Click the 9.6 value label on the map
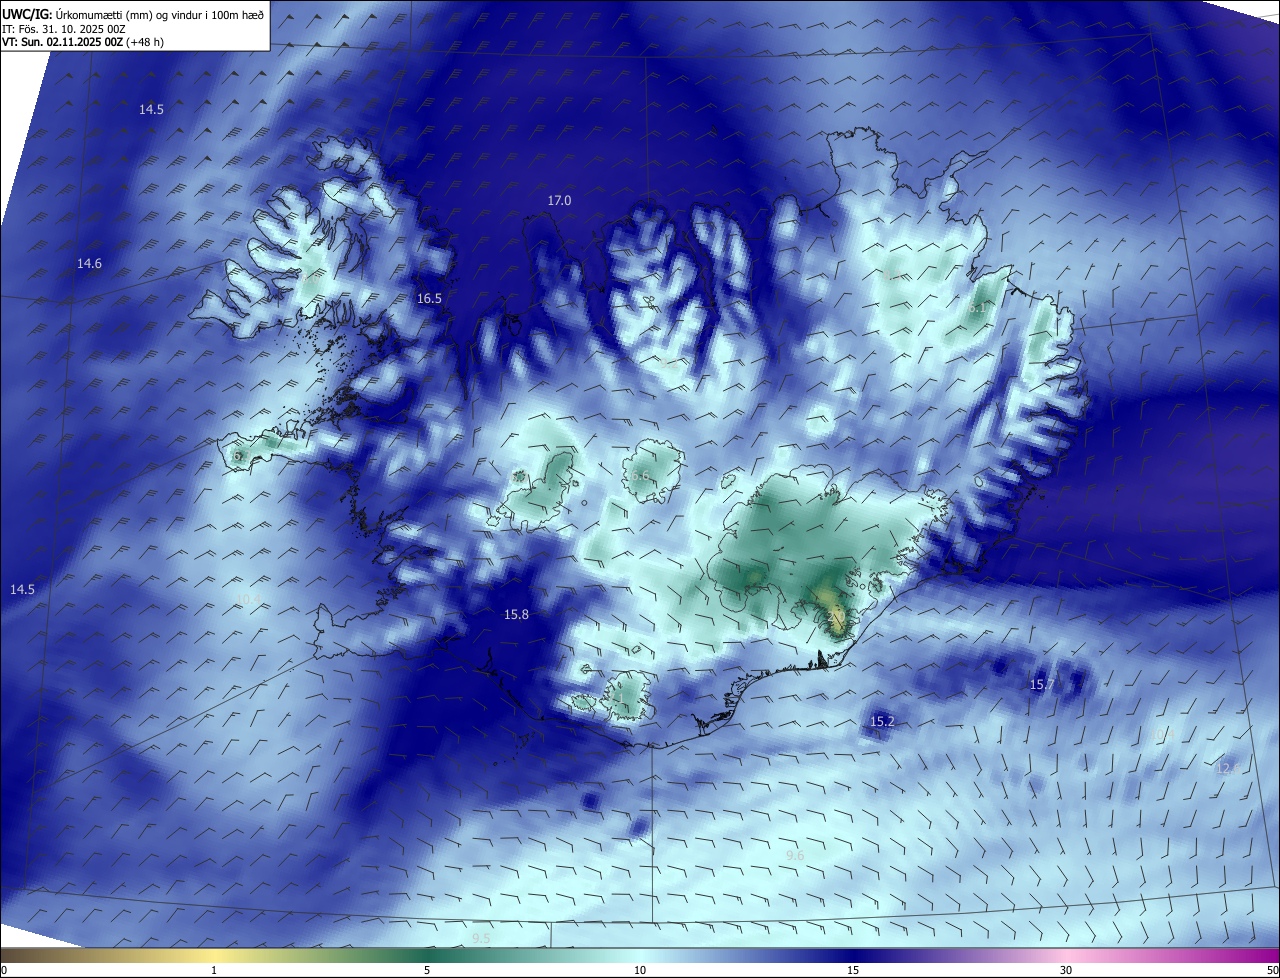Viewport: 1280px width, 978px height. point(795,856)
